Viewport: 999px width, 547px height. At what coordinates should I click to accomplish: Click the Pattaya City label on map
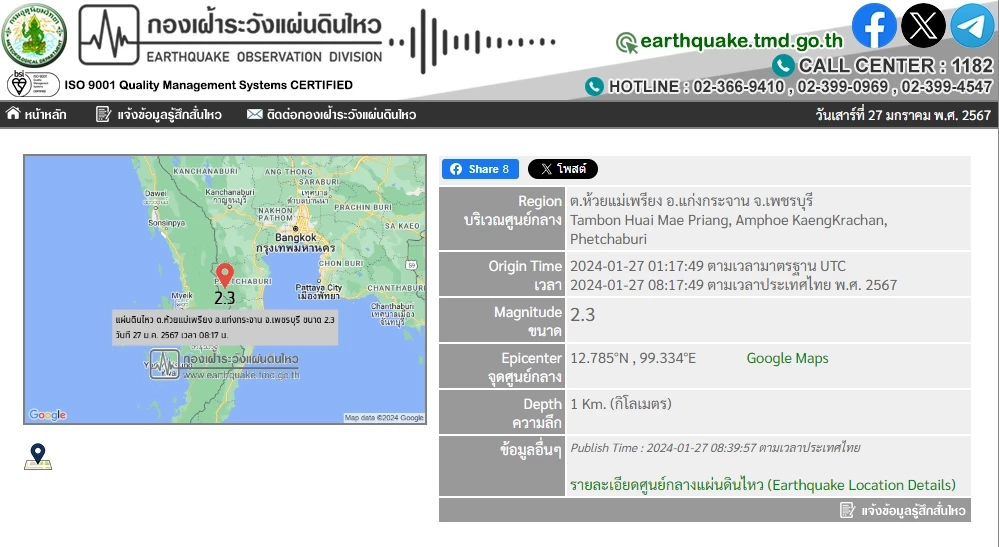(x=319, y=288)
